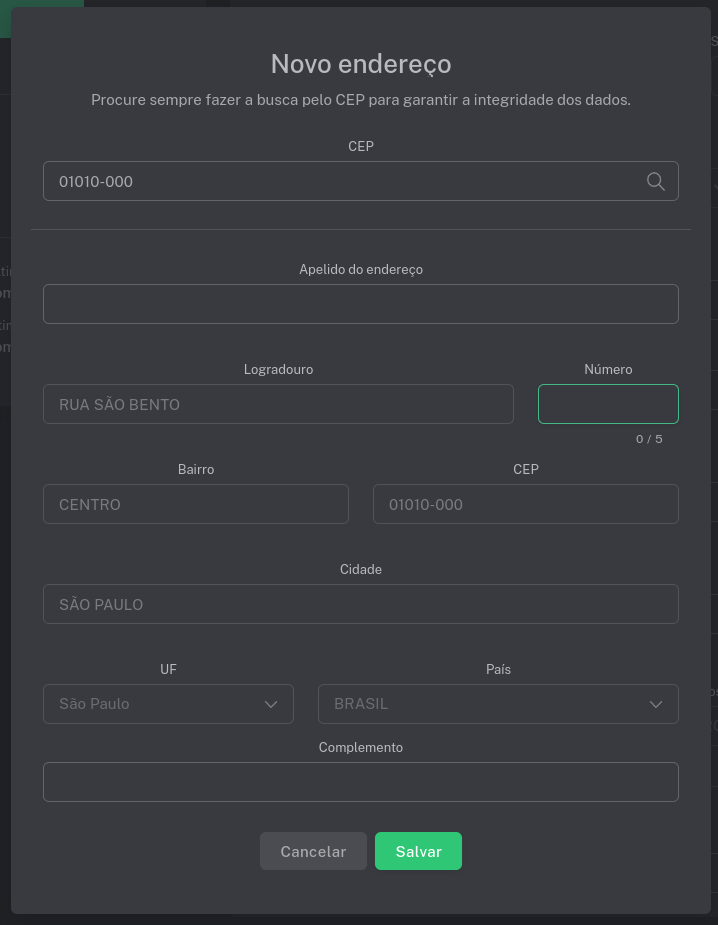Click the greyed CEP field beside Bairro
718x925 pixels.
(525, 504)
